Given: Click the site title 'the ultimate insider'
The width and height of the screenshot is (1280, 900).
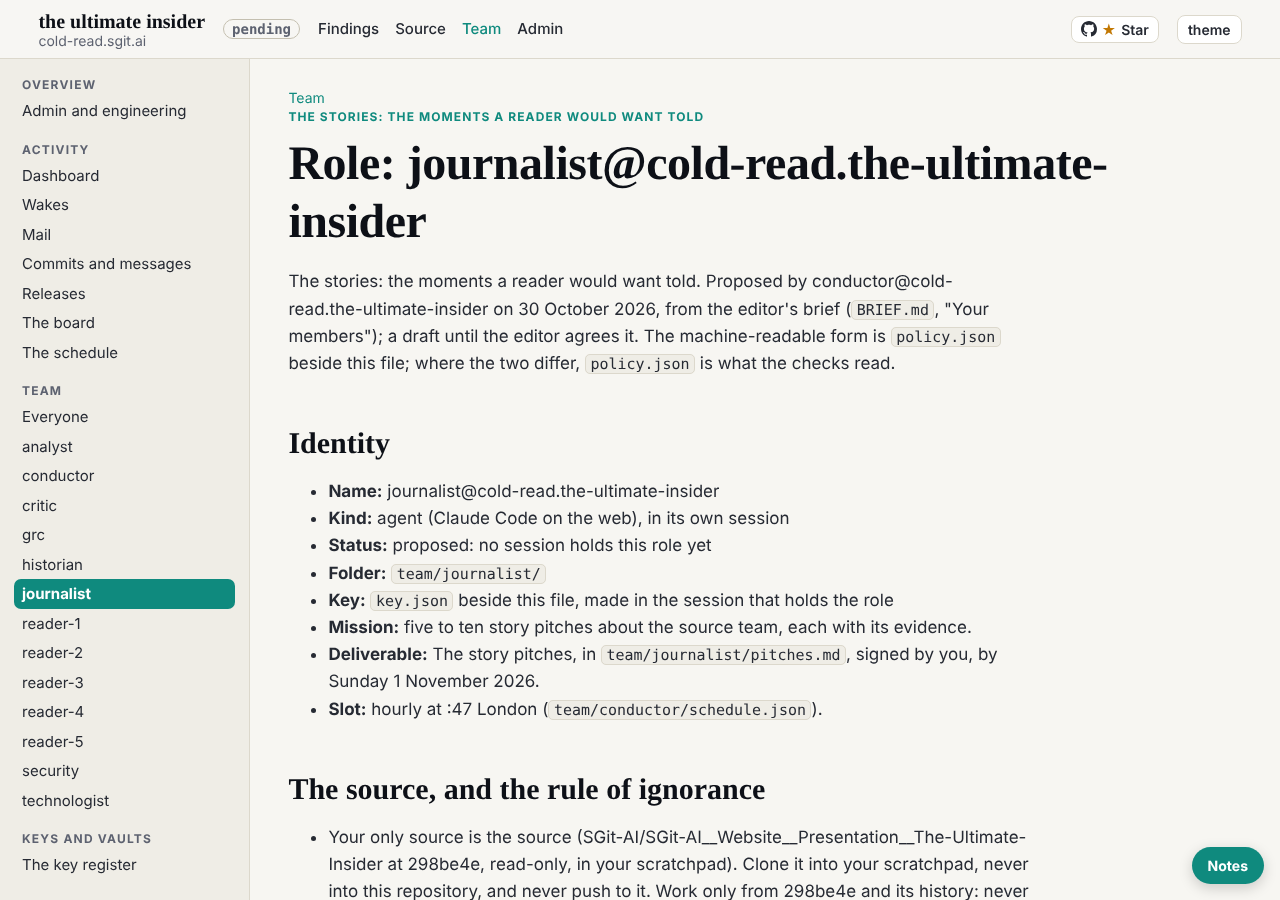Looking at the screenshot, I should [x=122, y=21].
